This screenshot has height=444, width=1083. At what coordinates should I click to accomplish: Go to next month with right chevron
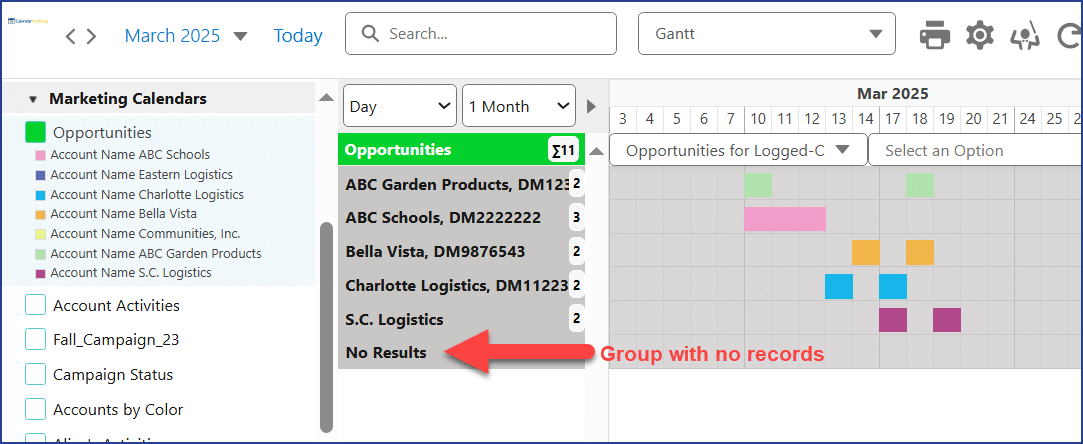point(91,37)
